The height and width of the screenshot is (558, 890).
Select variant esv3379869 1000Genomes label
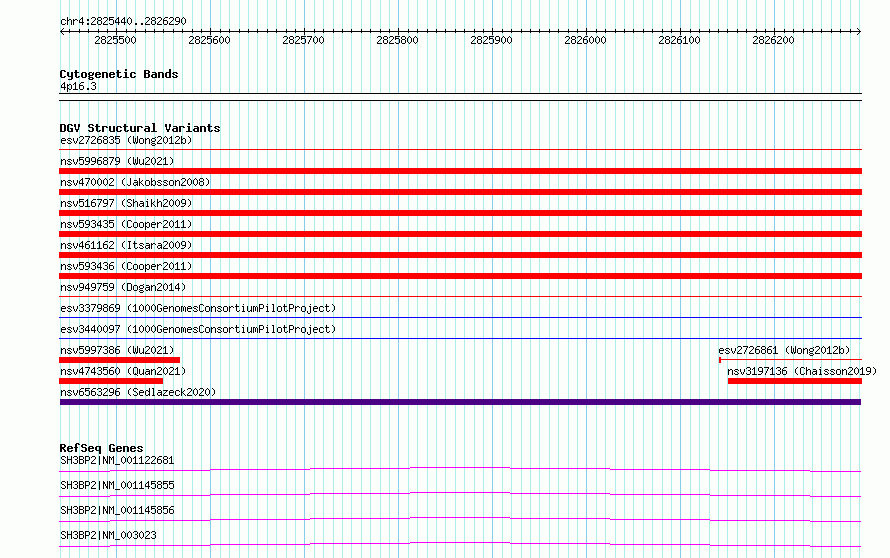pyautogui.click(x=198, y=308)
